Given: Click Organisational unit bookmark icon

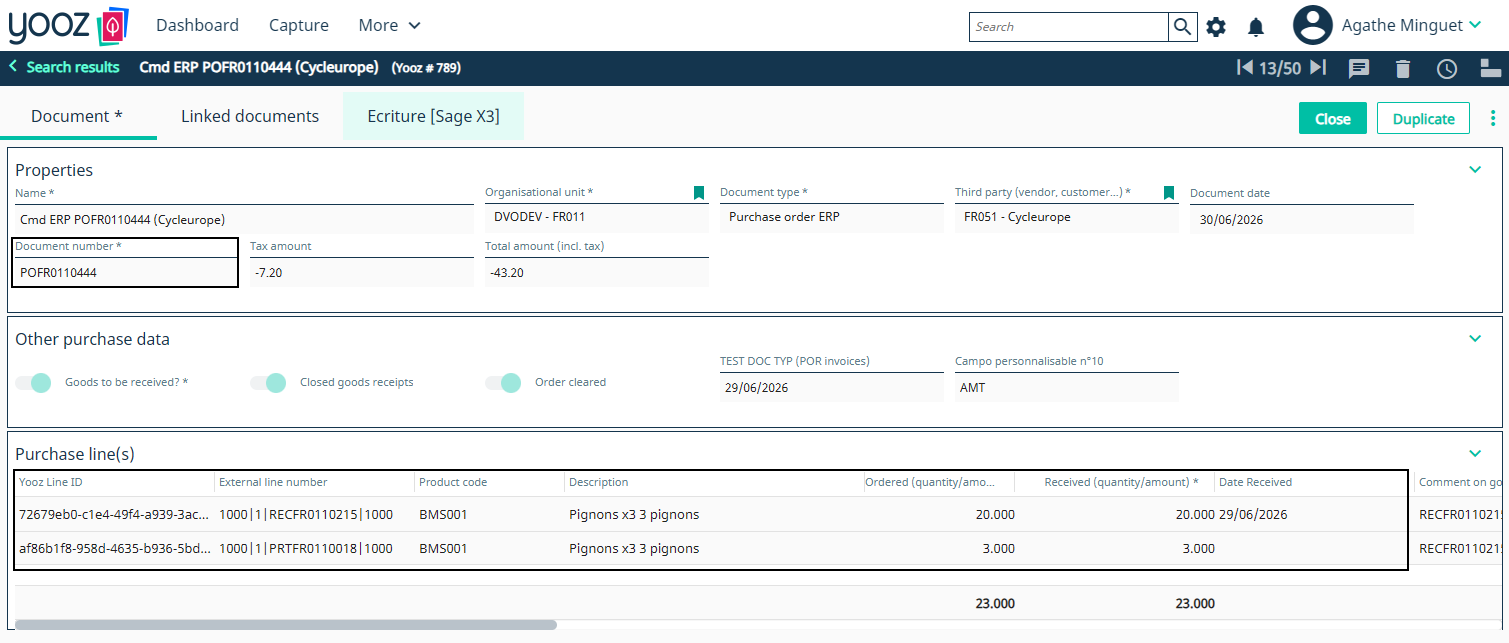Looking at the screenshot, I should coord(699,192).
